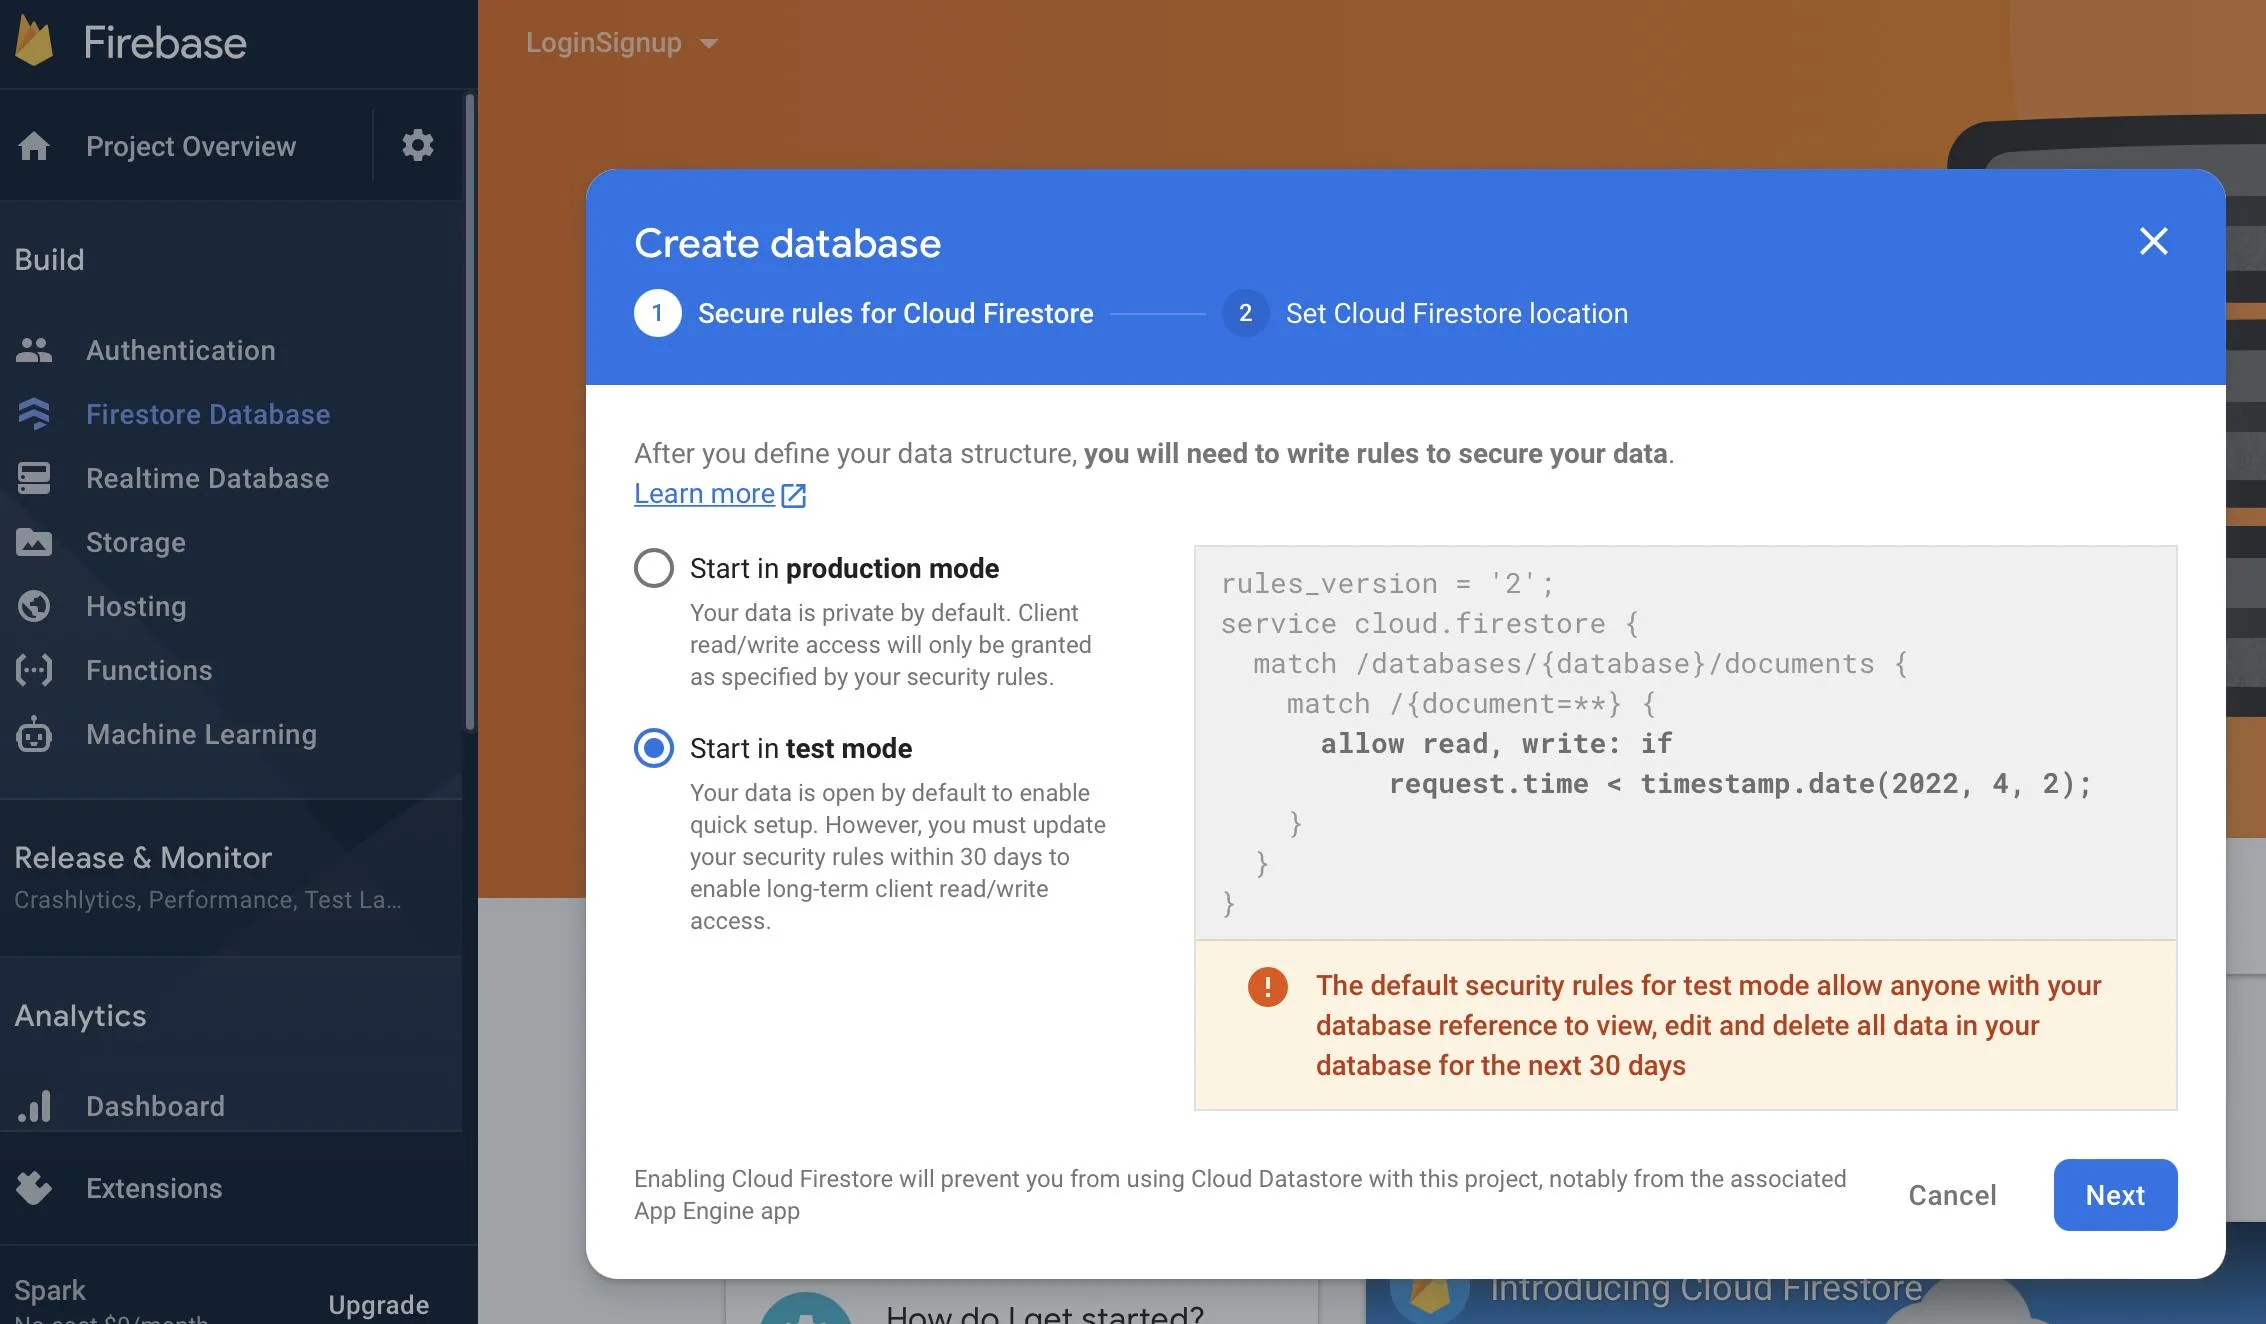Select Start in production mode radio

654,568
